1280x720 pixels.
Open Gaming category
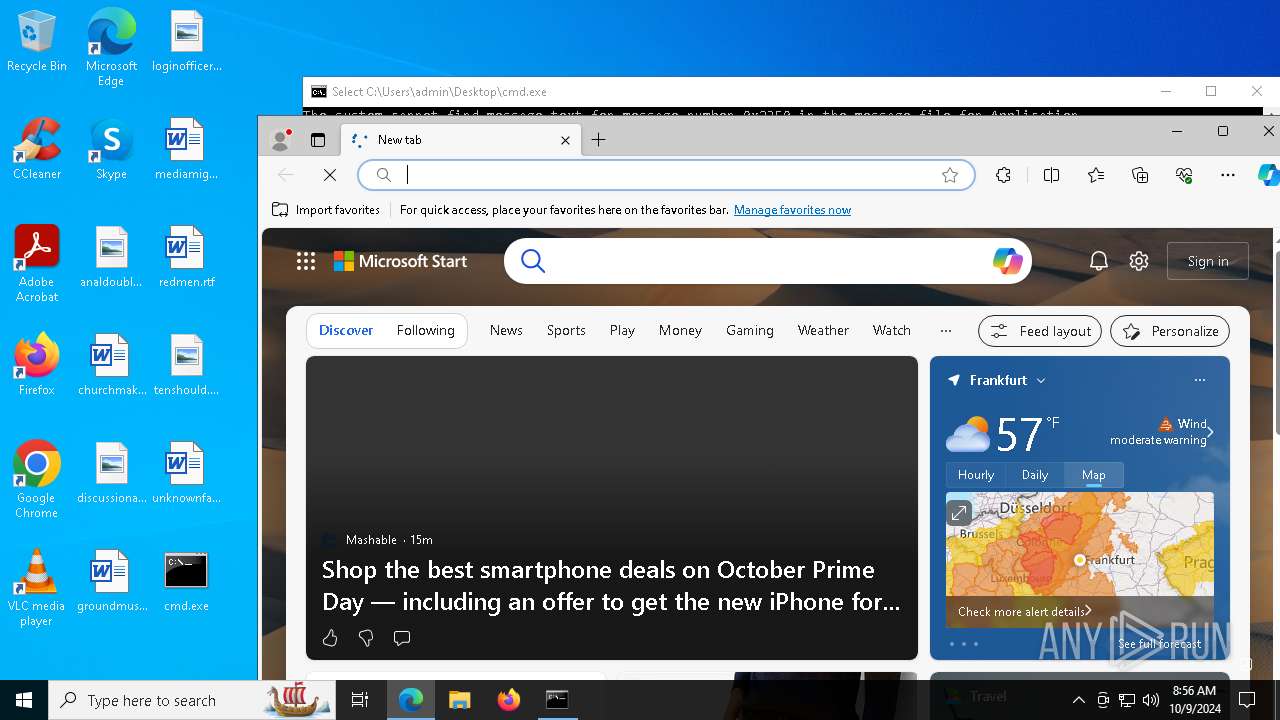(x=750, y=330)
